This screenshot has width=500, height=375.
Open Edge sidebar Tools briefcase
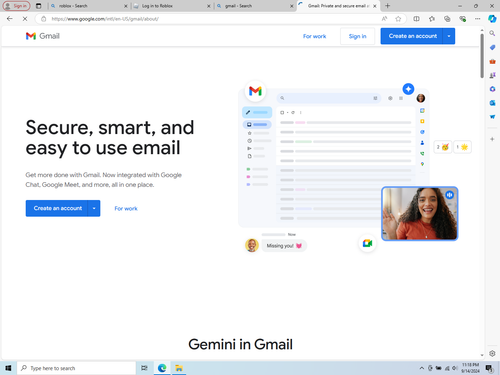pyautogui.click(x=492, y=61)
